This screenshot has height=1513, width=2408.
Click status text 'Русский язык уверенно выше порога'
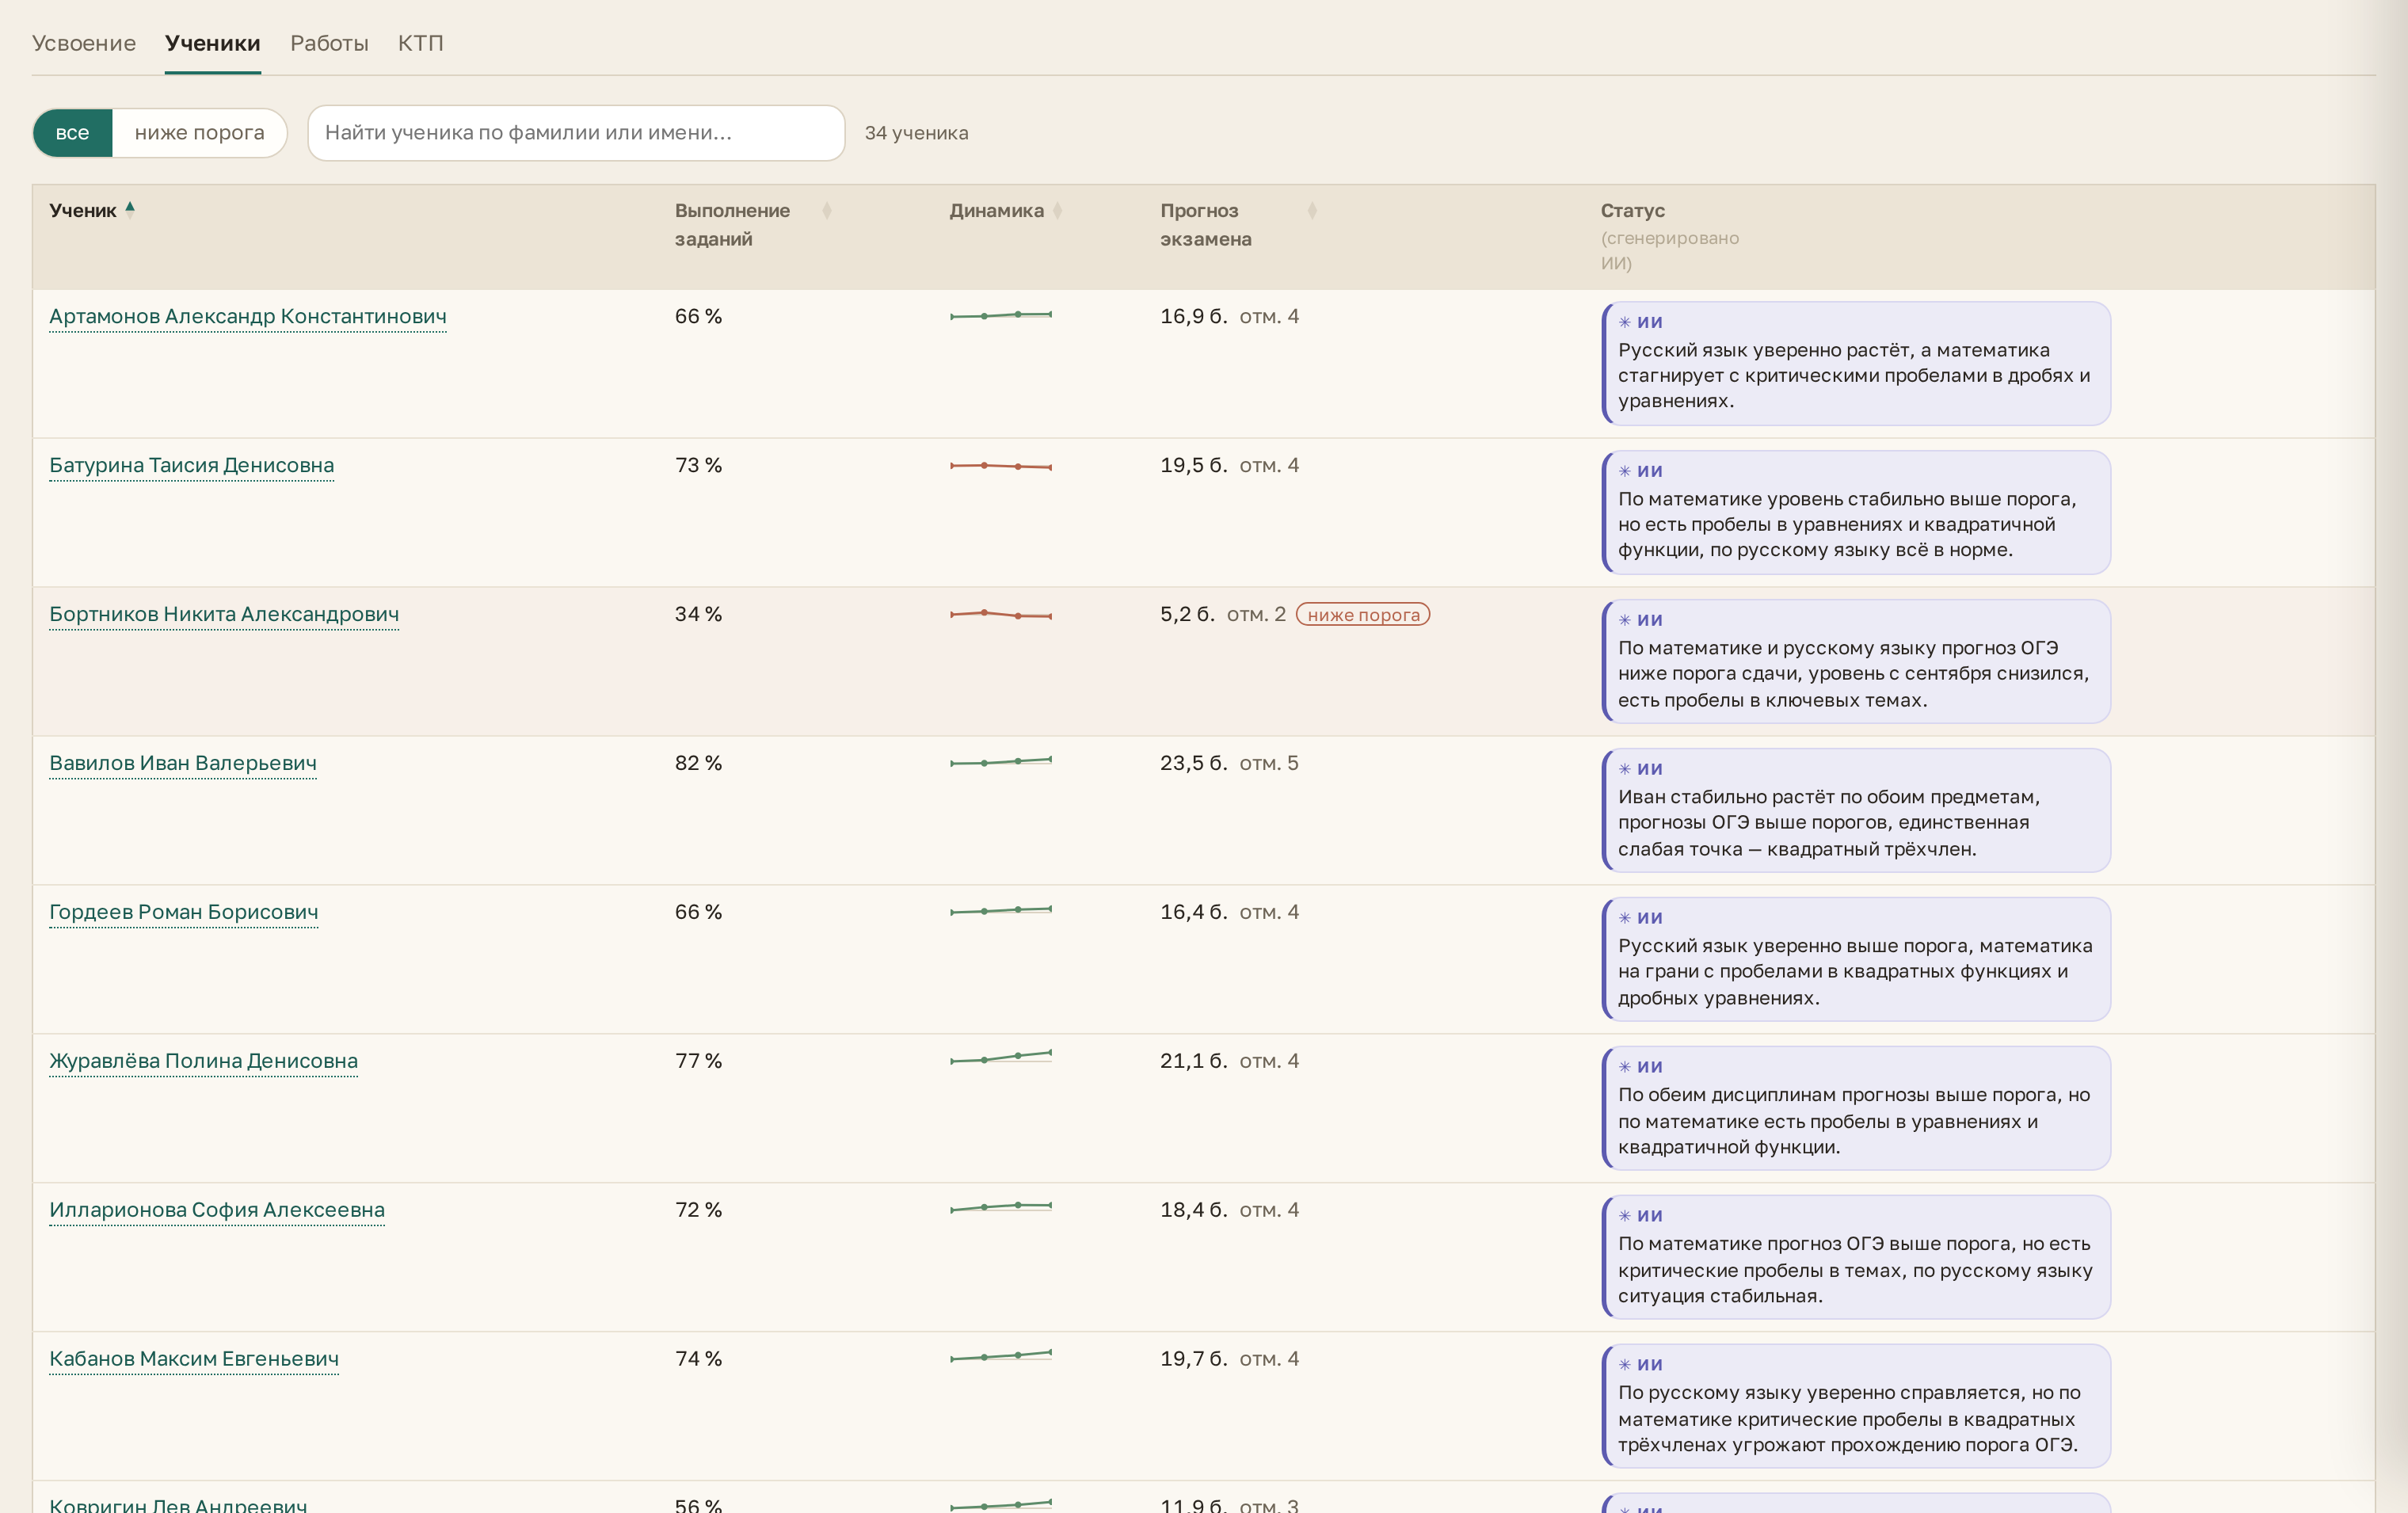pyautogui.click(x=1796, y=946)
